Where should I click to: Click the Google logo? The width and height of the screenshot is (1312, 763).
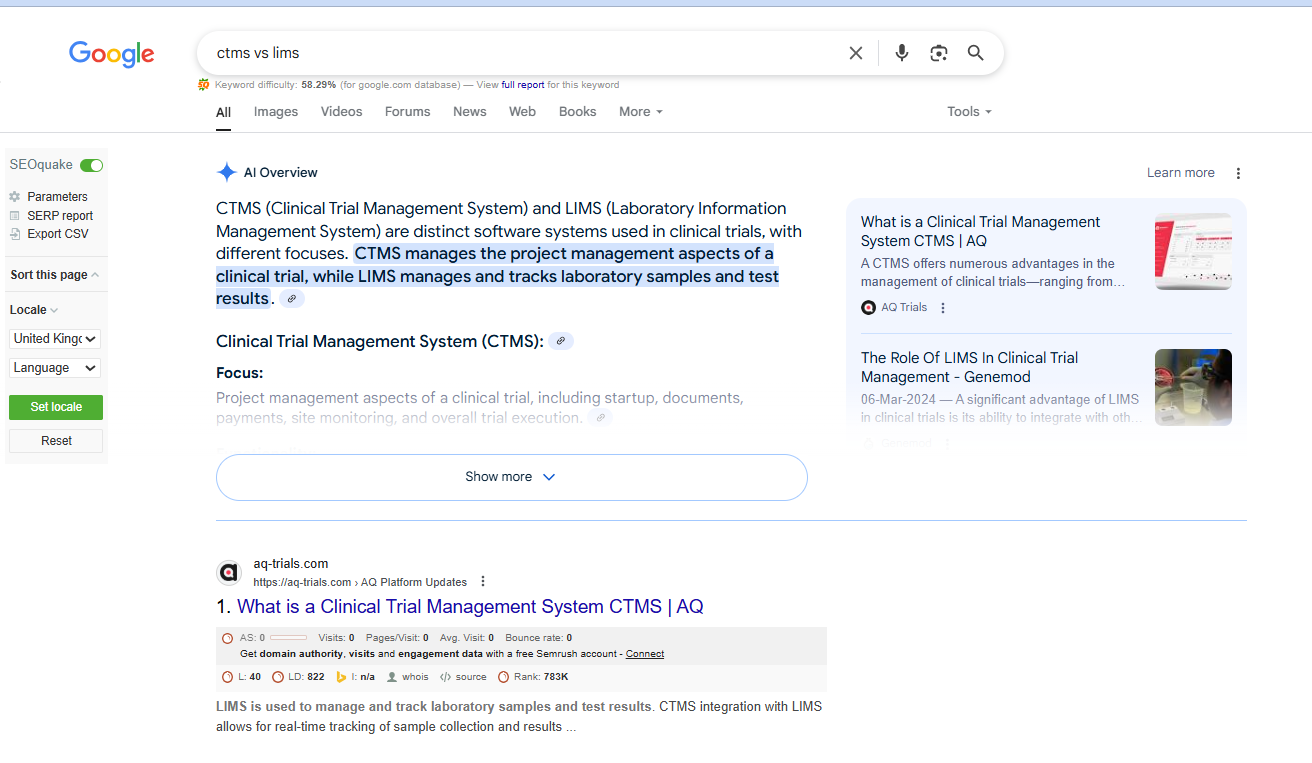point(111,54)
